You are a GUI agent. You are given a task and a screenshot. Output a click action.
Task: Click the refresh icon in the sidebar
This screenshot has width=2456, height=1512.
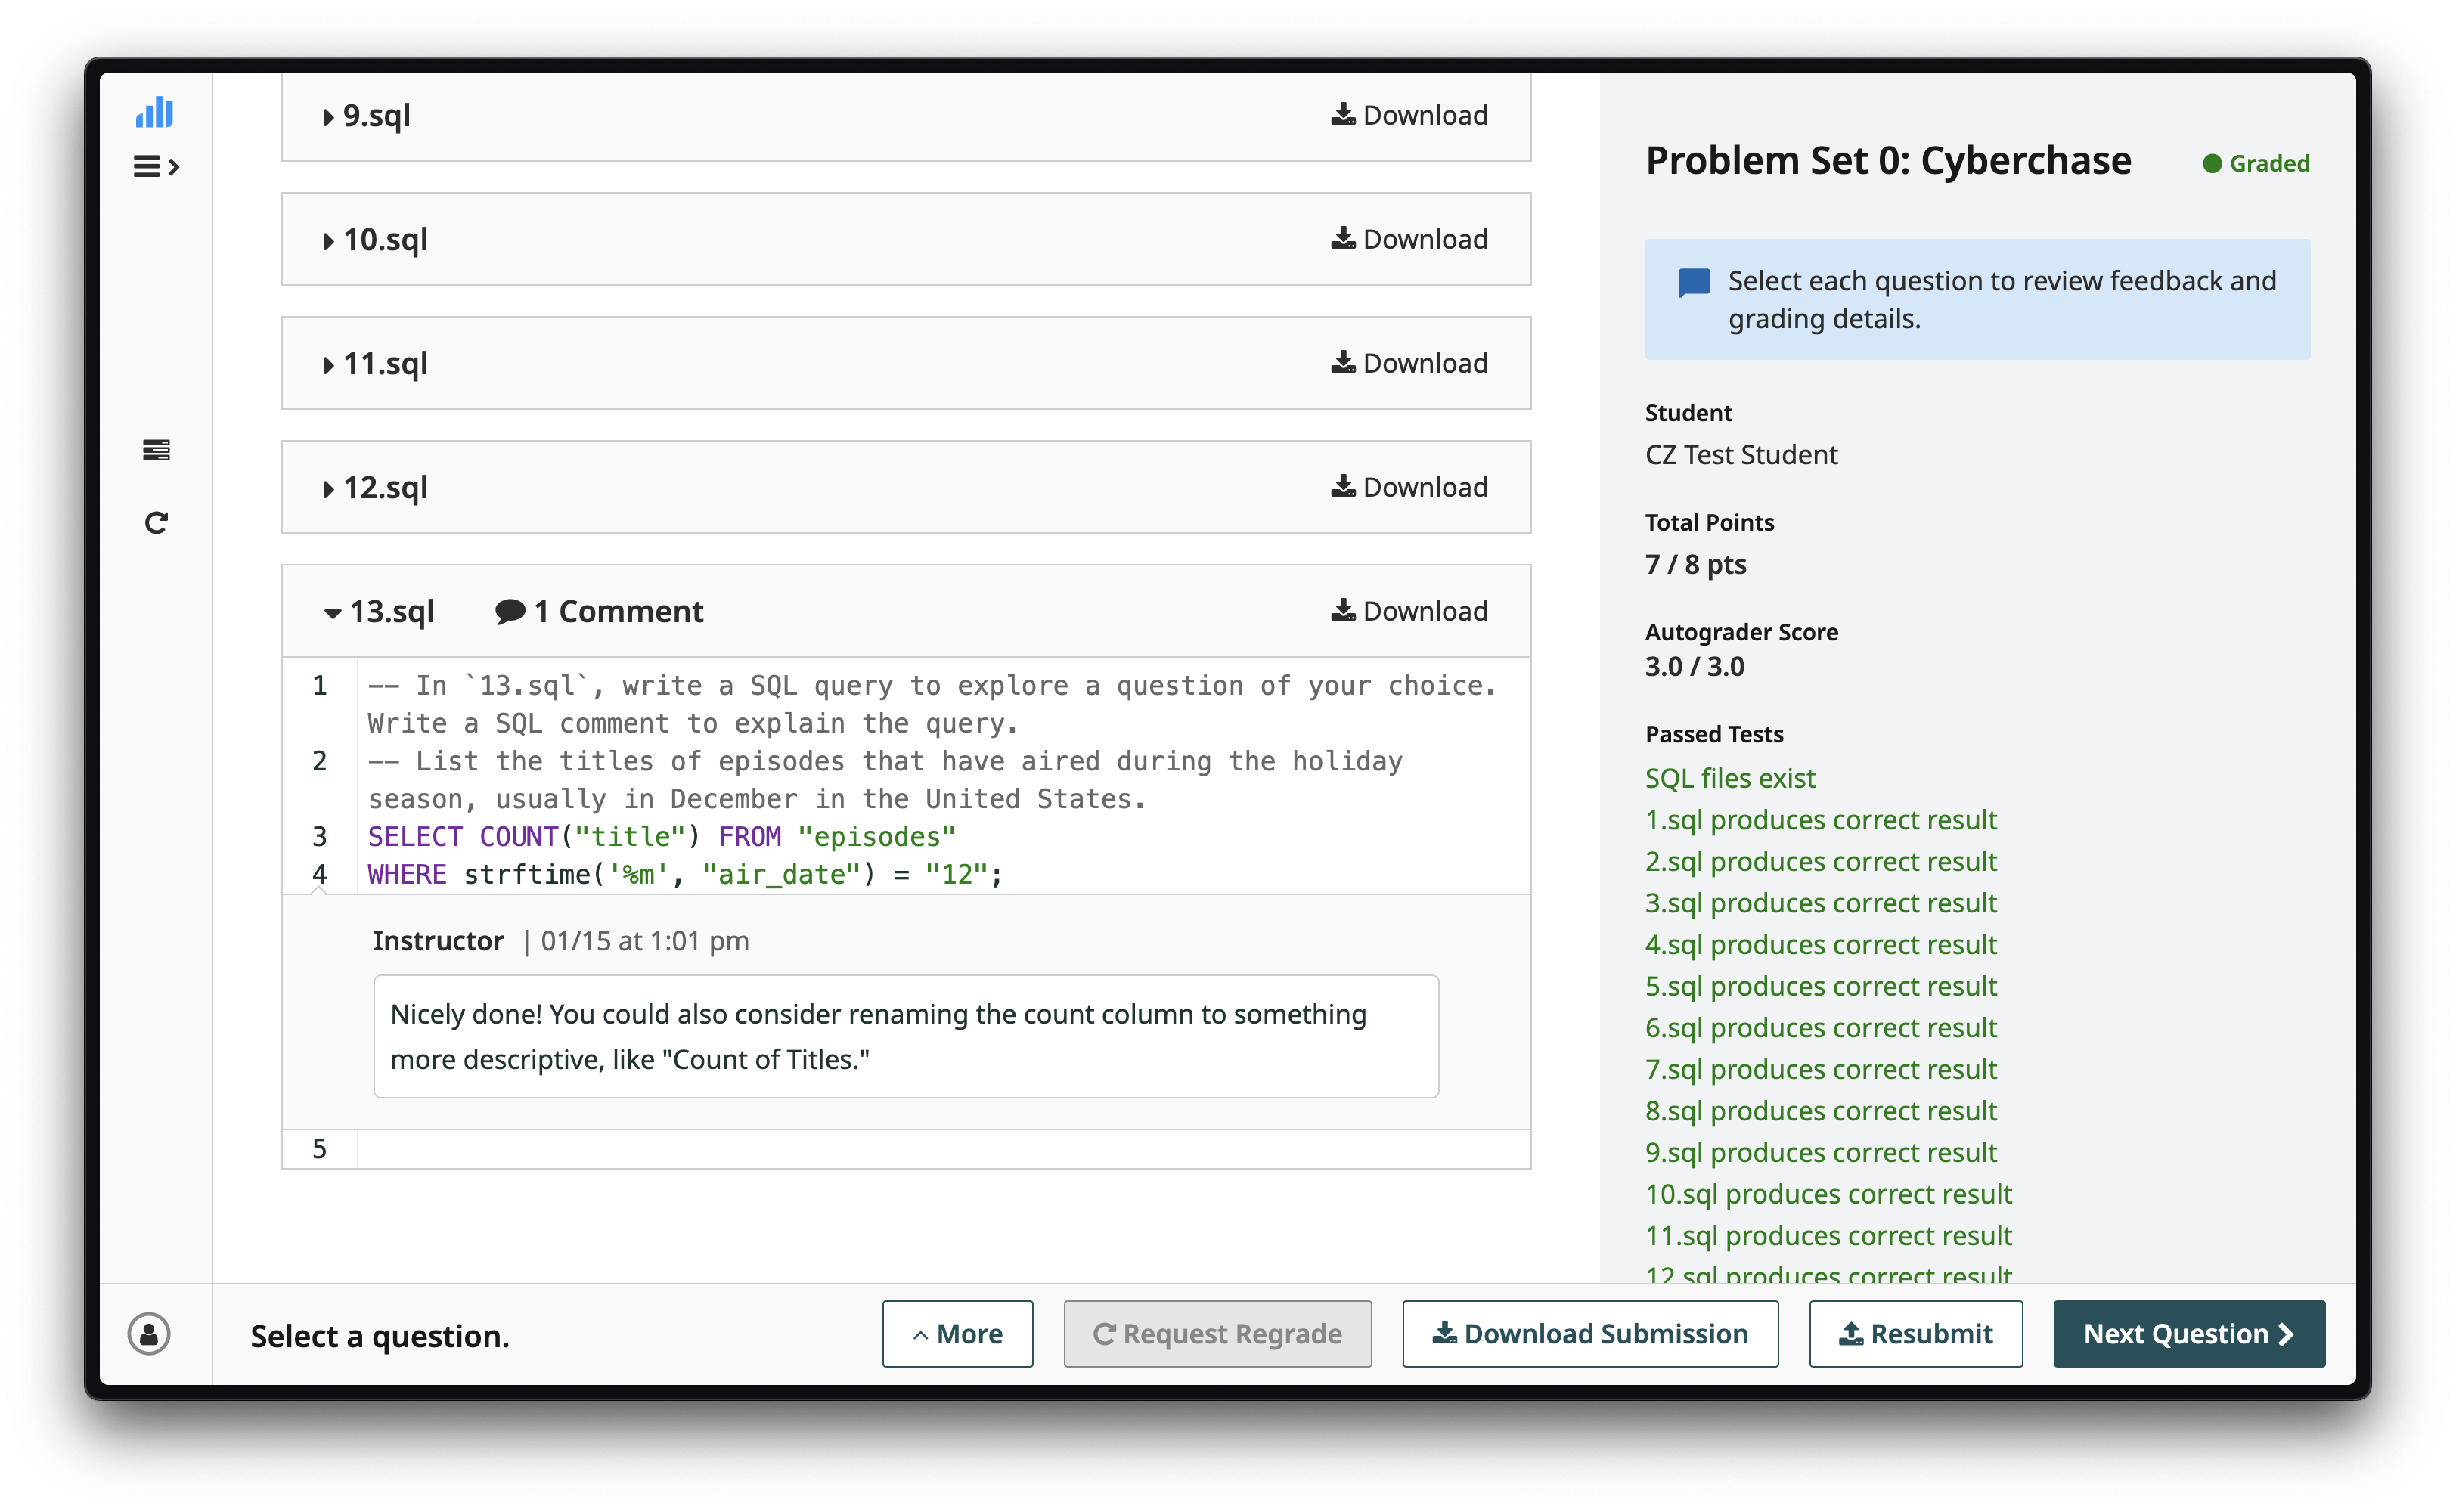(156, 521)
